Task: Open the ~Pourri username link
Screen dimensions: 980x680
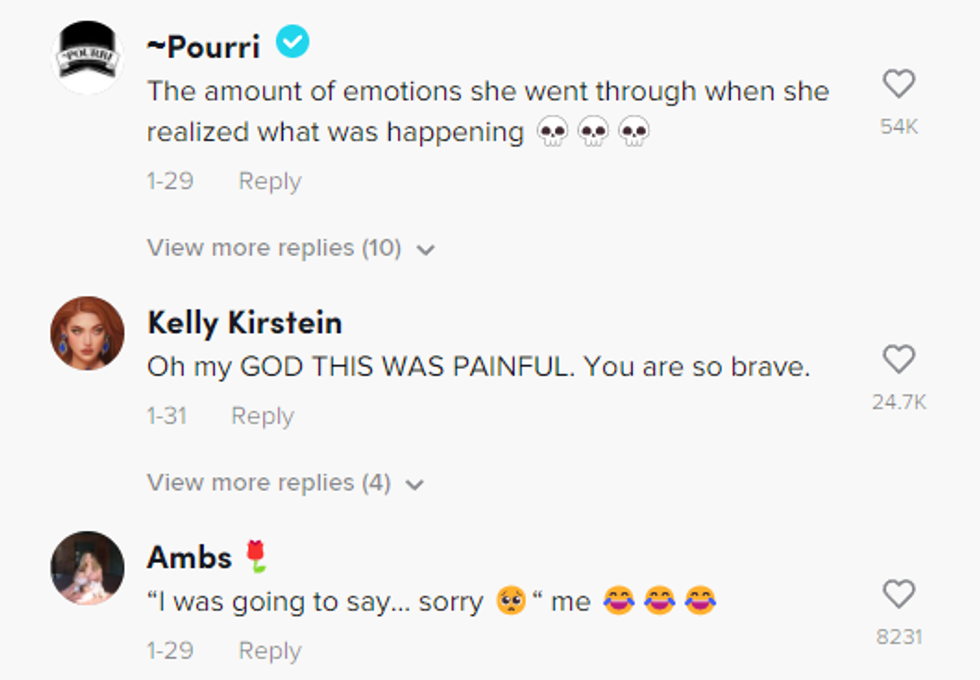Action: 203,46
